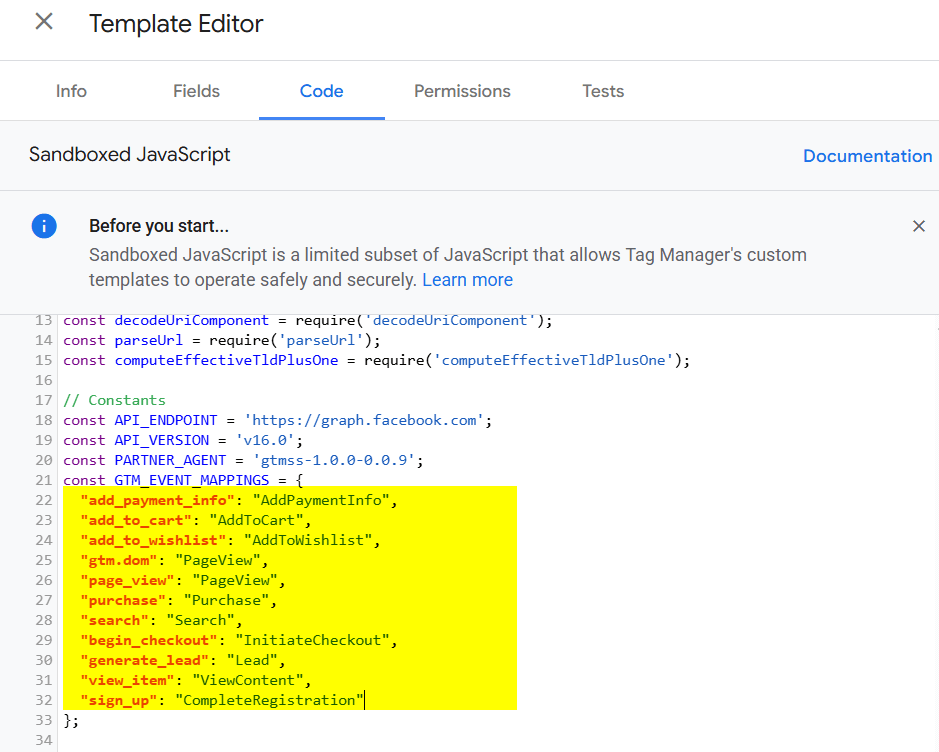This screenshot has width=939, height=752.
Task: Click the 'Sandboxed JavaScript' heading
Action: (129, 154)
